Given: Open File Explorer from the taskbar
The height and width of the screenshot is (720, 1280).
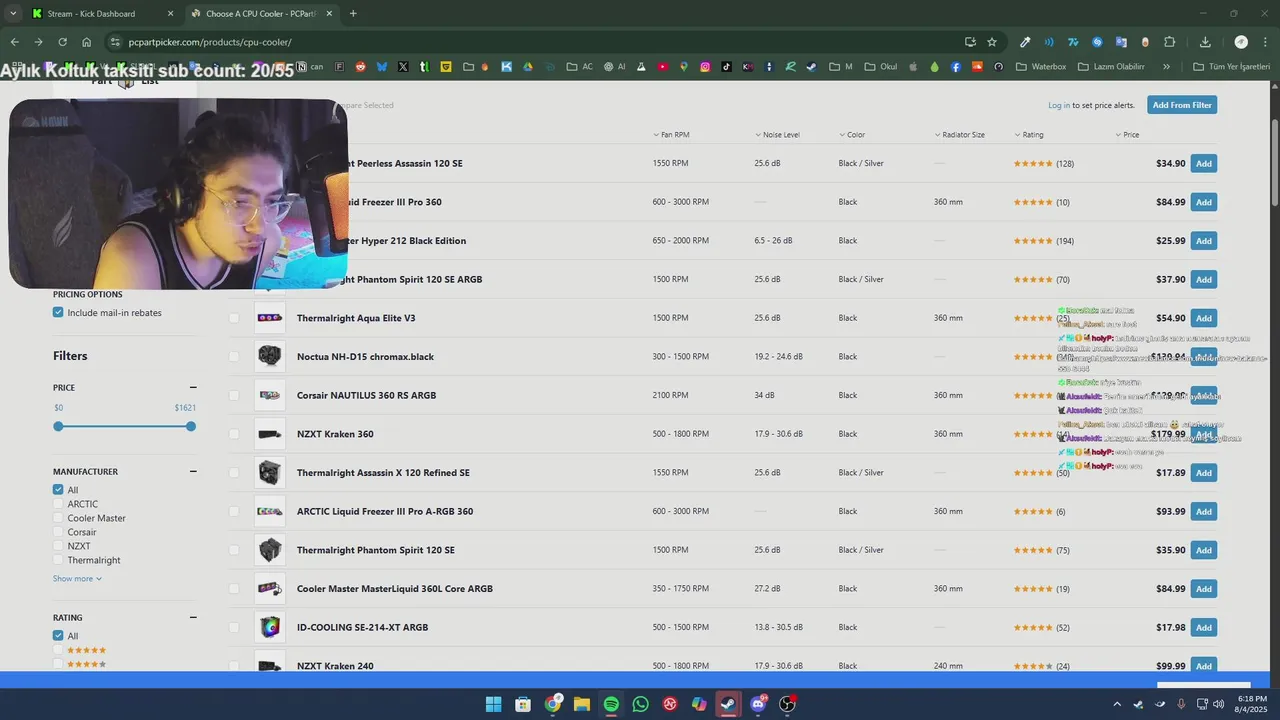Looking at the screenshot, I should click(582, 704).
